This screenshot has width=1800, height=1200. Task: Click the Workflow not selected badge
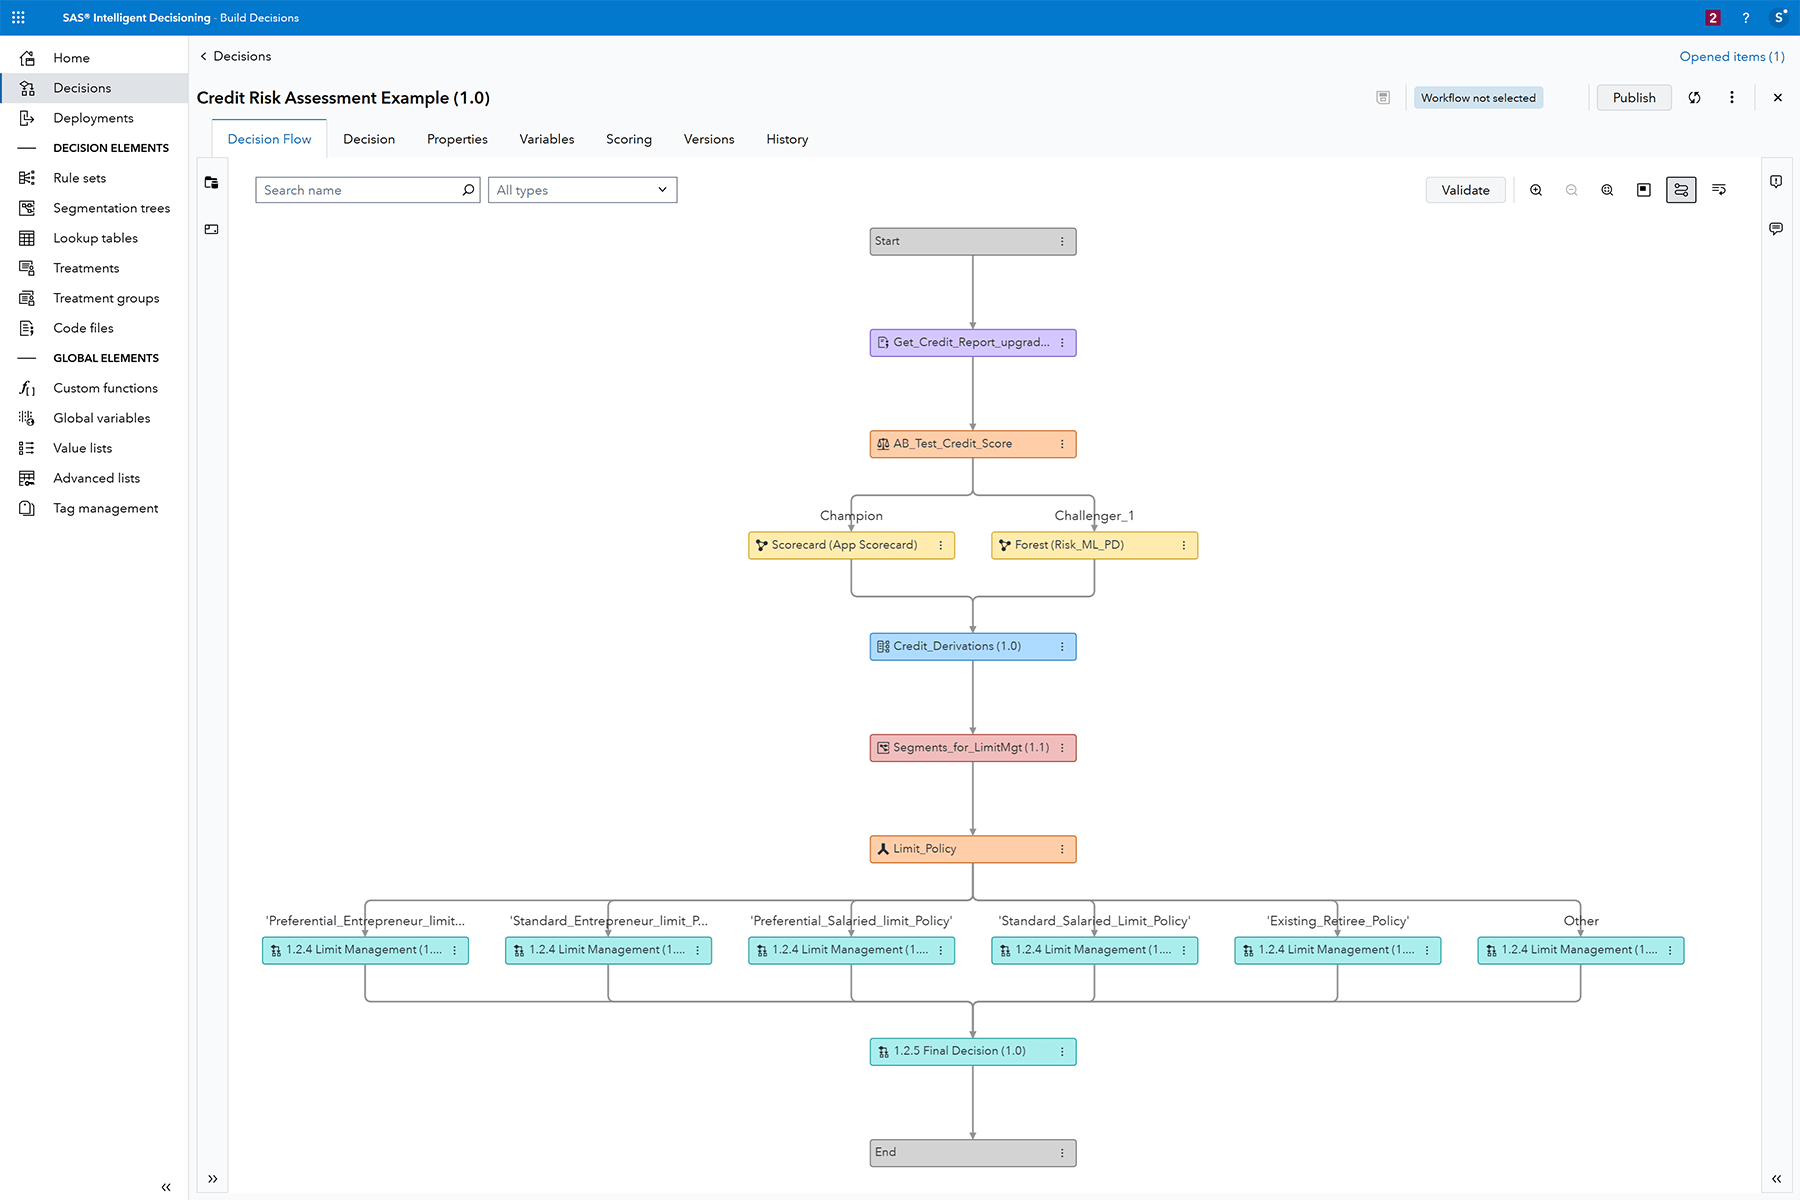pyautogui.click(x=1477, y=97)
